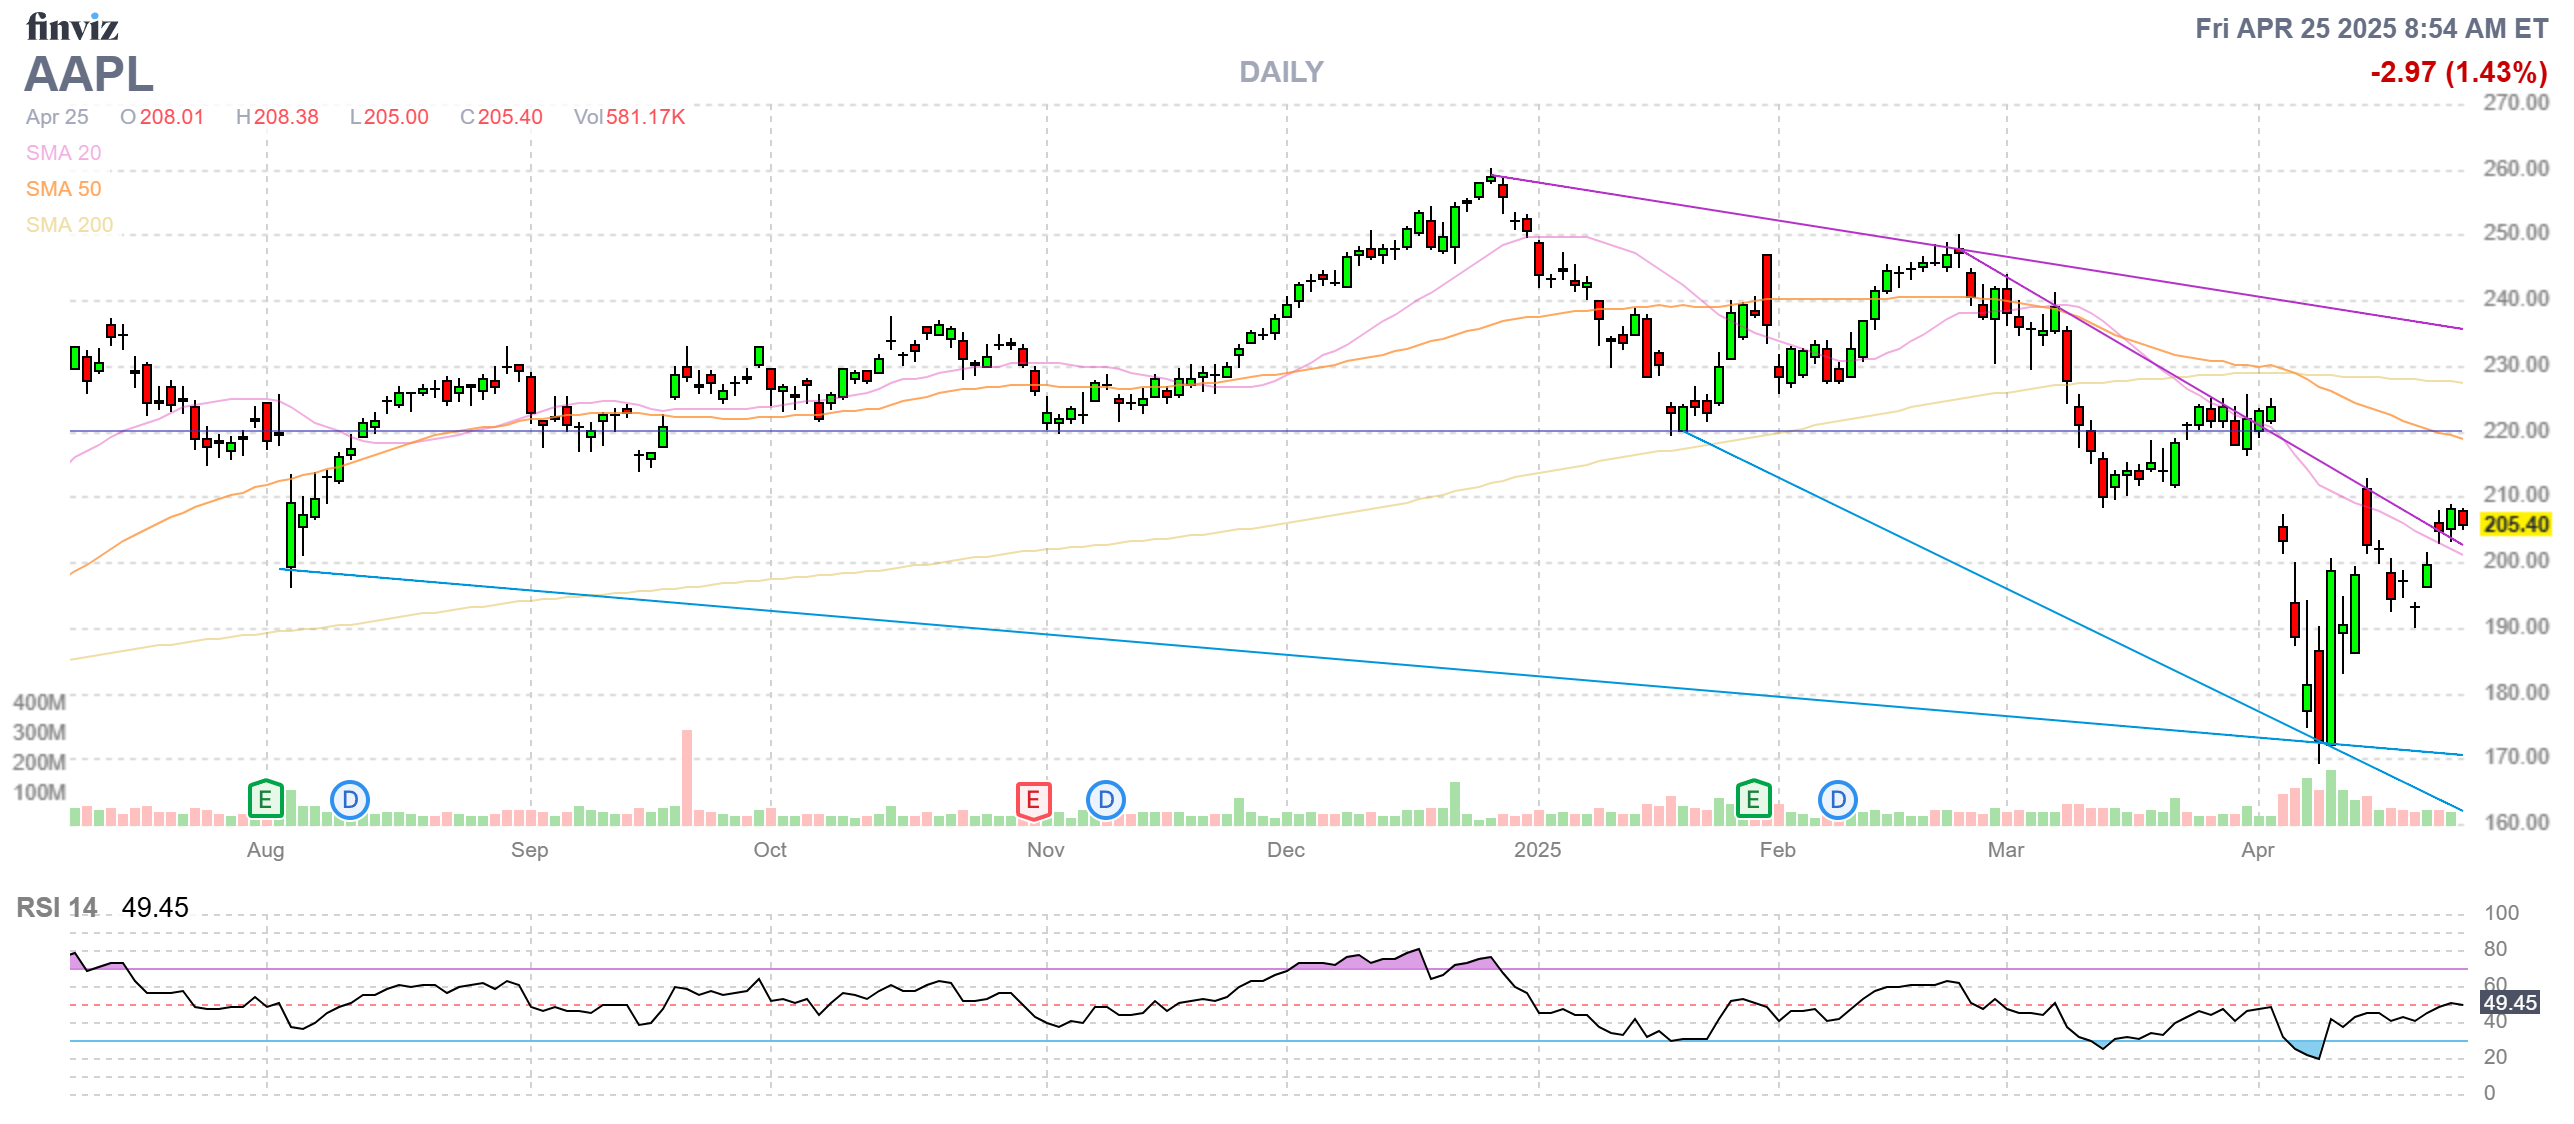
Task: Click the dark 49.45 RSI value tag
Action: pyautogui.click(x=2509, y=1002)
